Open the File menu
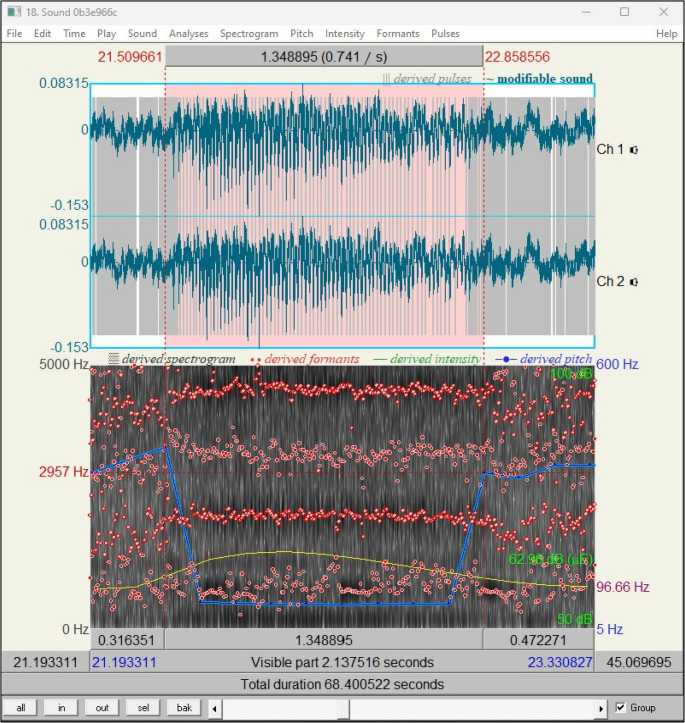 (x=14, y=34)
